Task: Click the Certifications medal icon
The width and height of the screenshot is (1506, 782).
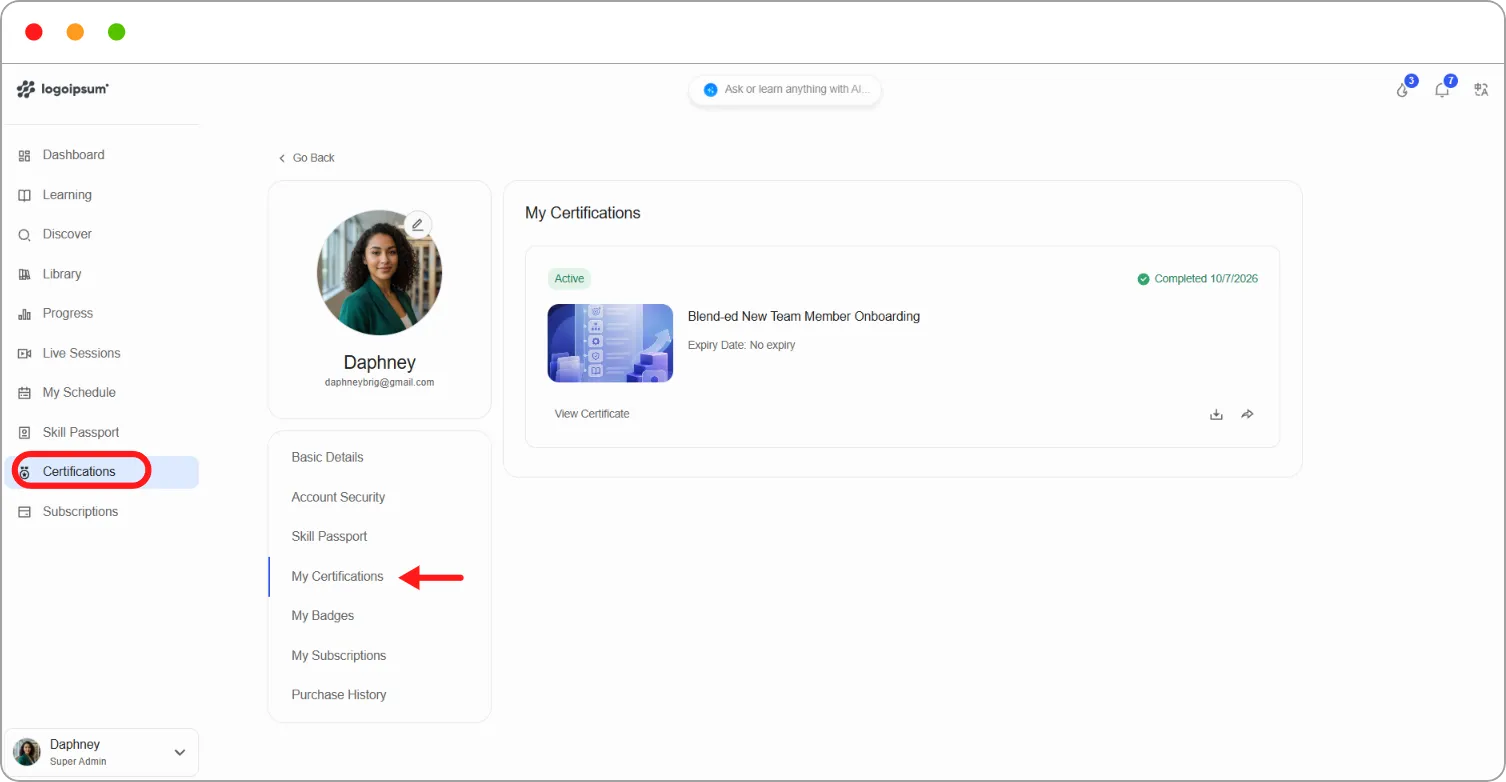Action: pos(25,472)
